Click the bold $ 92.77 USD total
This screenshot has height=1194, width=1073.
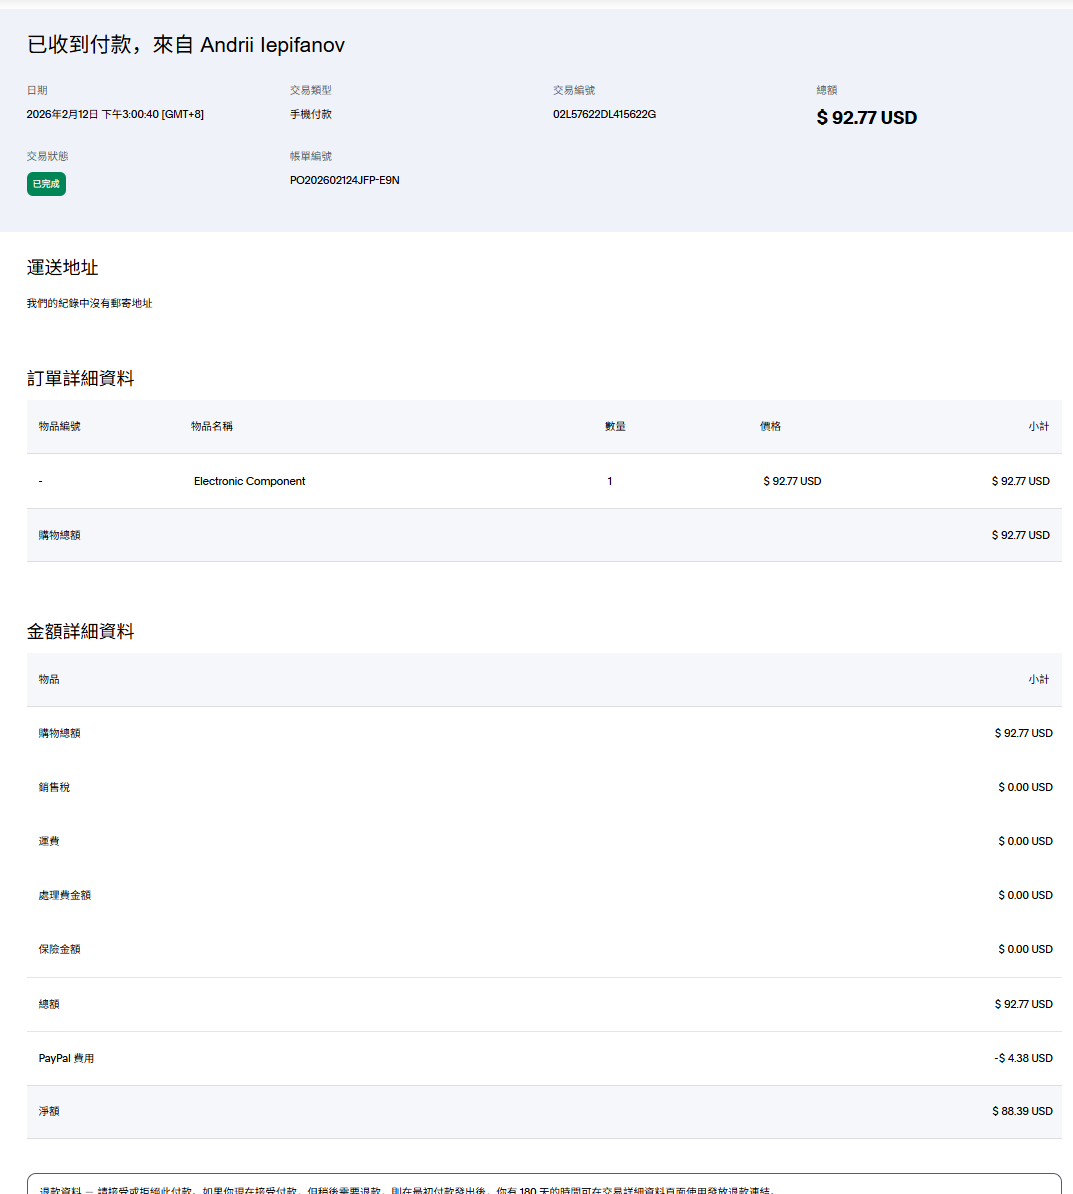[866, 118]
